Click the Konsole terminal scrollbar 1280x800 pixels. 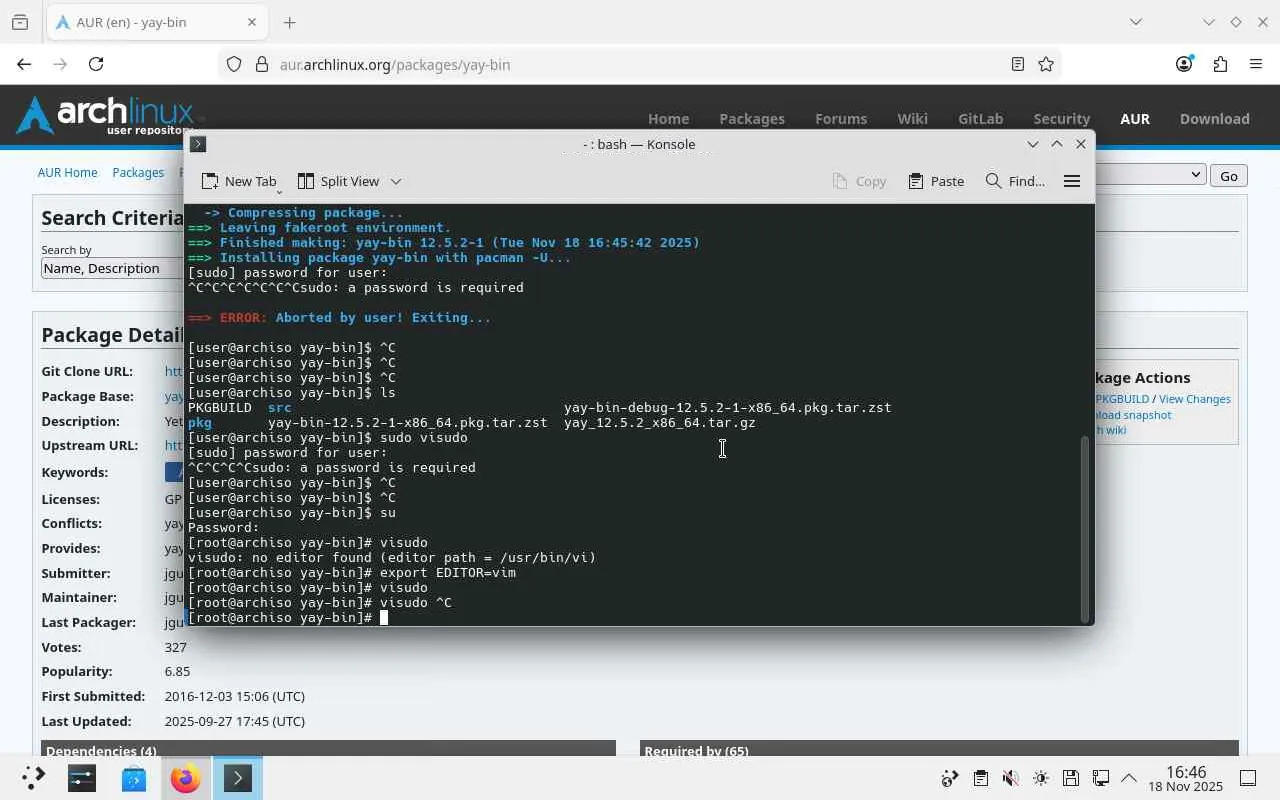click(x=1084, y=528)
